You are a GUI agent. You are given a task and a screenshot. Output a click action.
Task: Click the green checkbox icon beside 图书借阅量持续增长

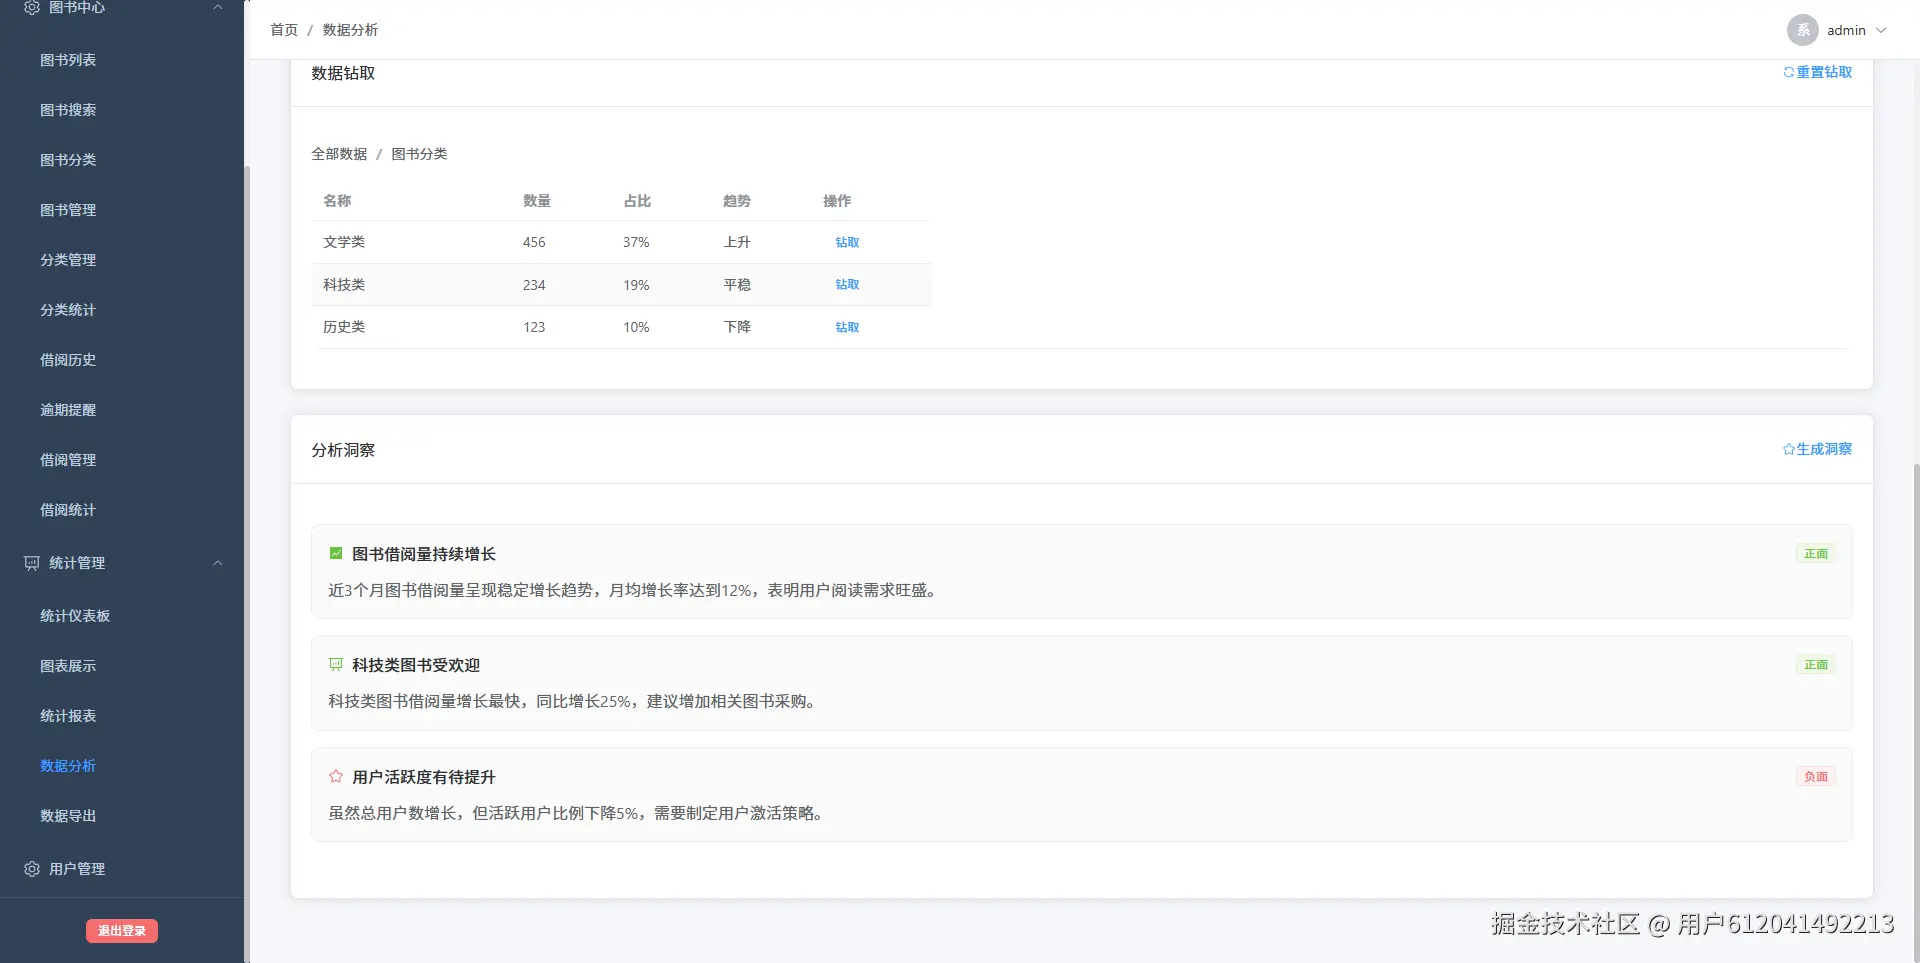coord(335,553)
